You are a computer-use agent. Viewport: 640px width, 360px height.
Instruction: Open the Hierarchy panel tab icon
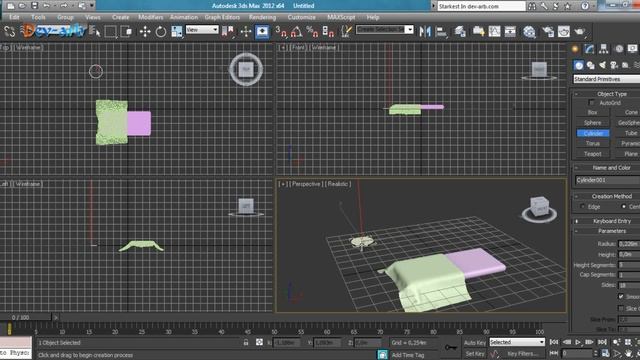click(603, 49)
